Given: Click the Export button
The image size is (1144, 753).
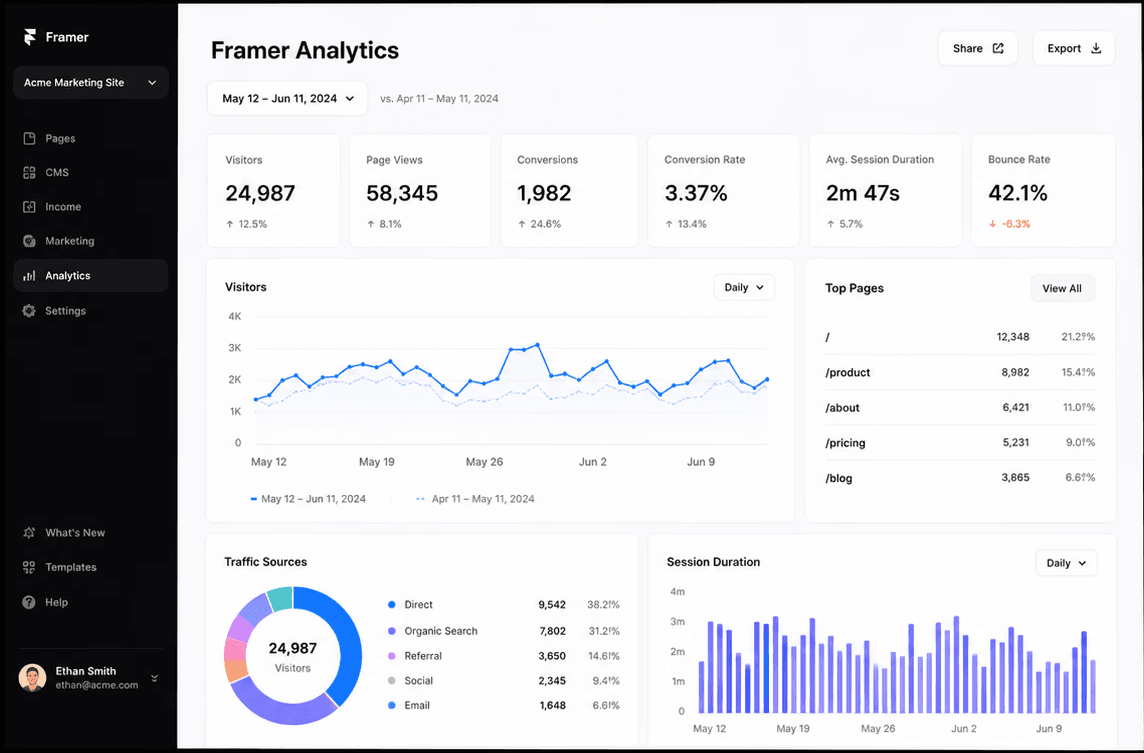Looking at the screenshot, I should (1074, 48).
